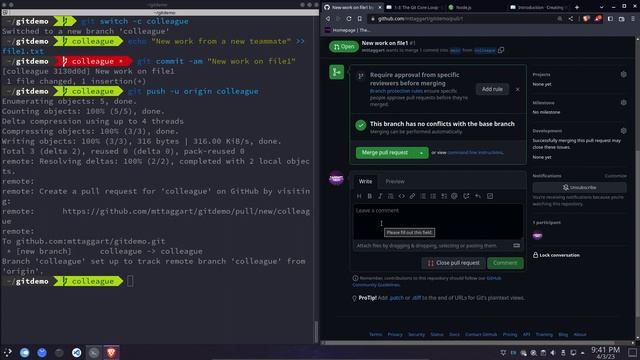640x360 pixels.
Task: Add a link using the comment toolbar icon
Action: pyautogui.click(x=412, y=196)
